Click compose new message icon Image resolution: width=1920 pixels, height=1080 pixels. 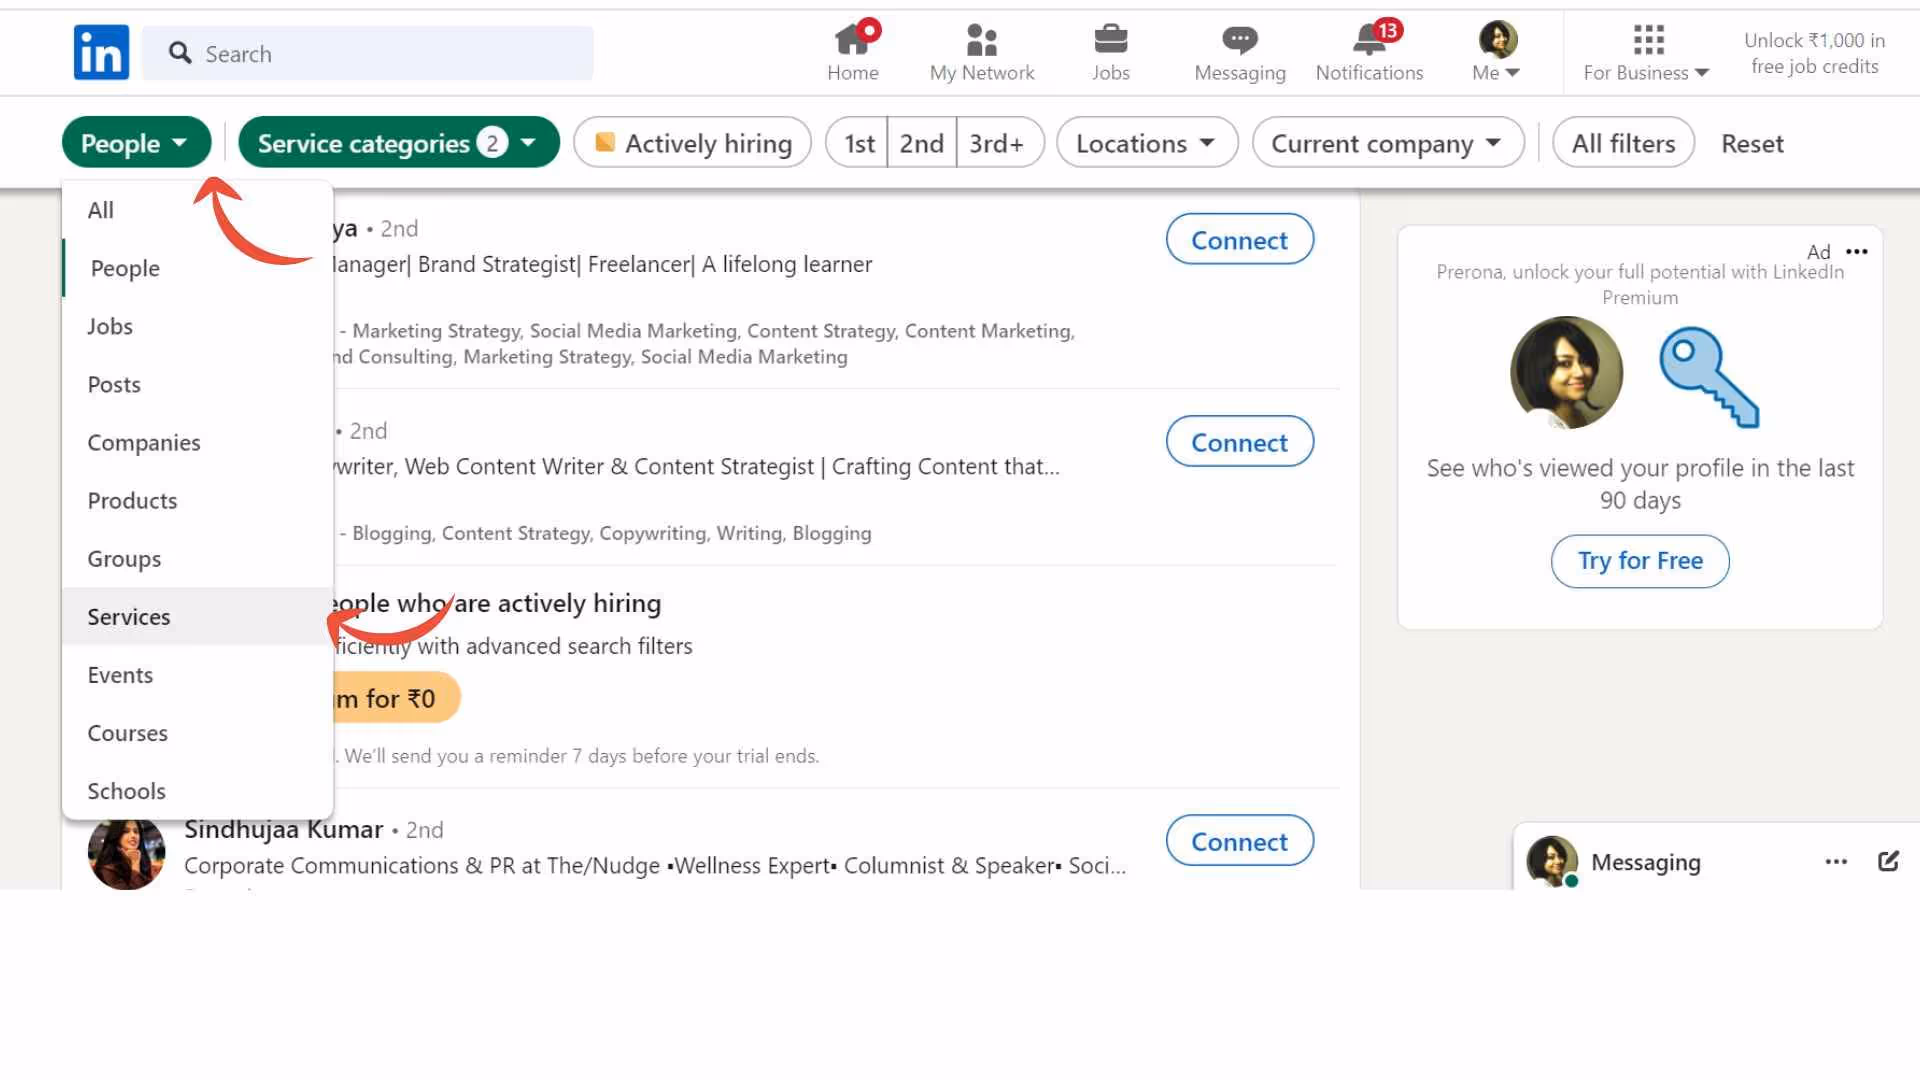1888,861
